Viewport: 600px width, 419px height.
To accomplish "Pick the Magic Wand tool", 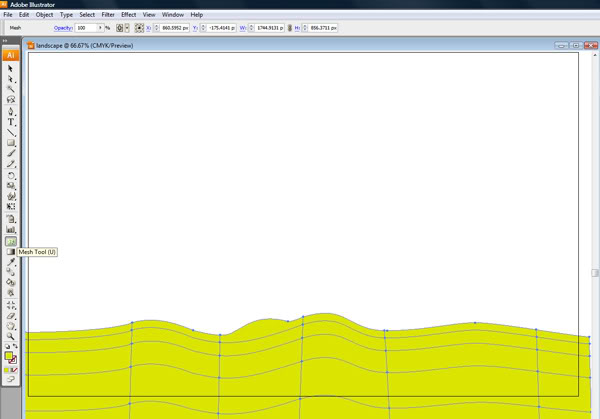I will tap(10, 89).
